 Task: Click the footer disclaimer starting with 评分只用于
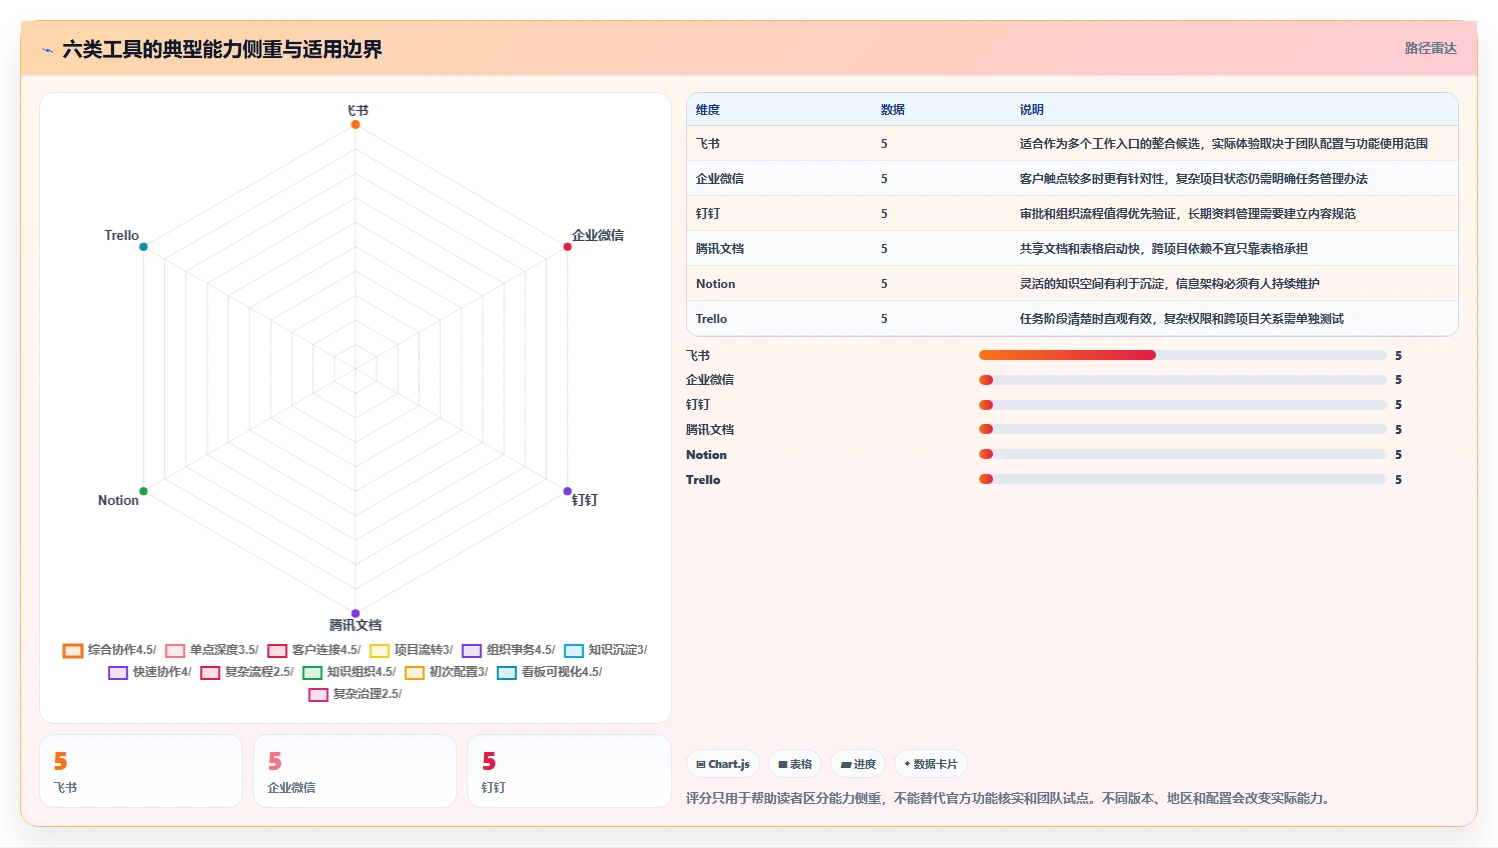1010,799
